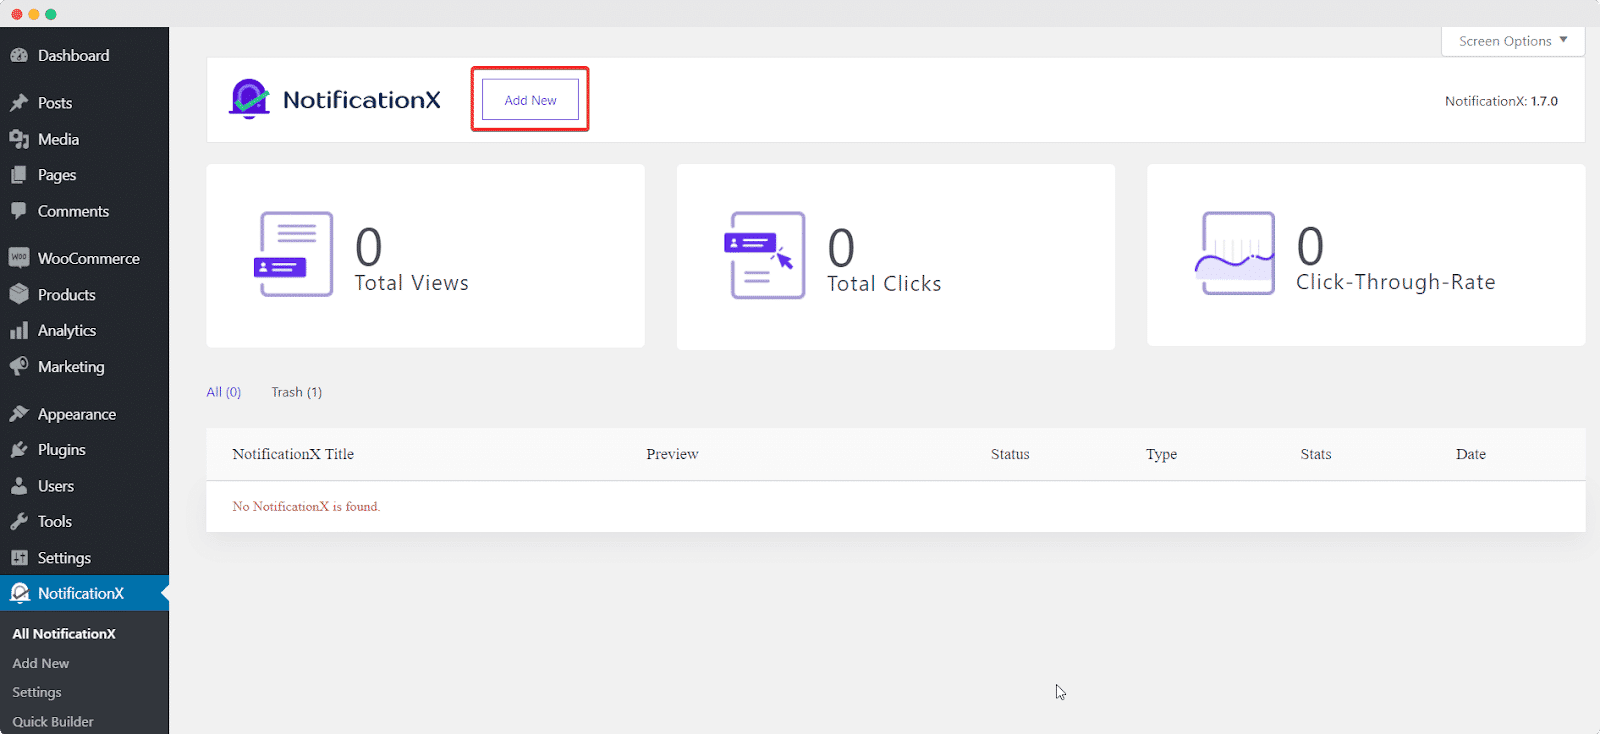Click the Media icon in sidebar

click(x=19, y=139)
